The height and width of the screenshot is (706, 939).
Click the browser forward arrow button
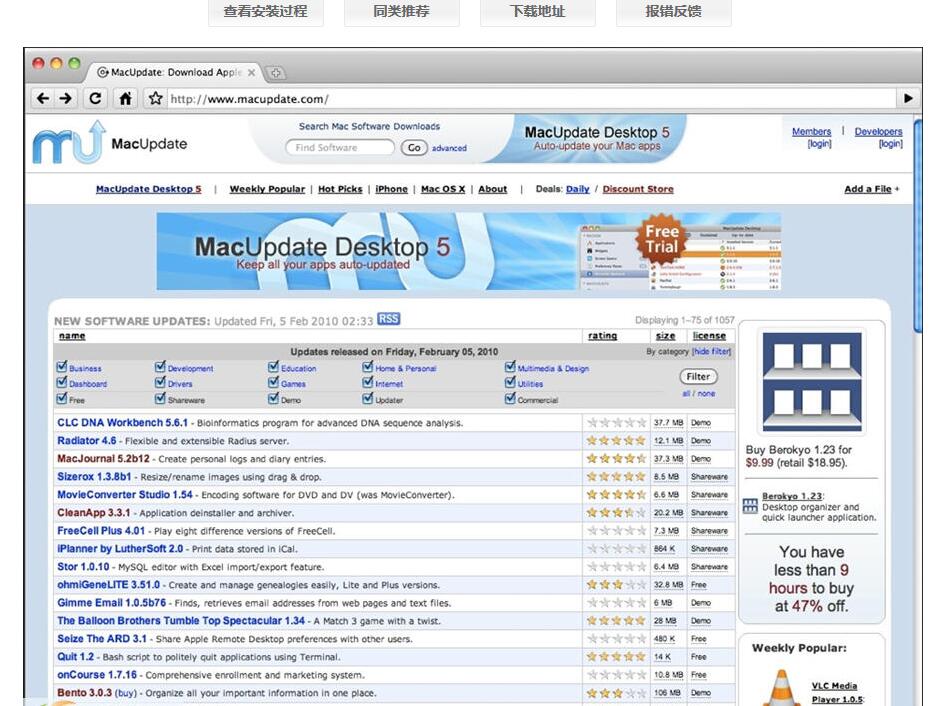tap(66, 98)
